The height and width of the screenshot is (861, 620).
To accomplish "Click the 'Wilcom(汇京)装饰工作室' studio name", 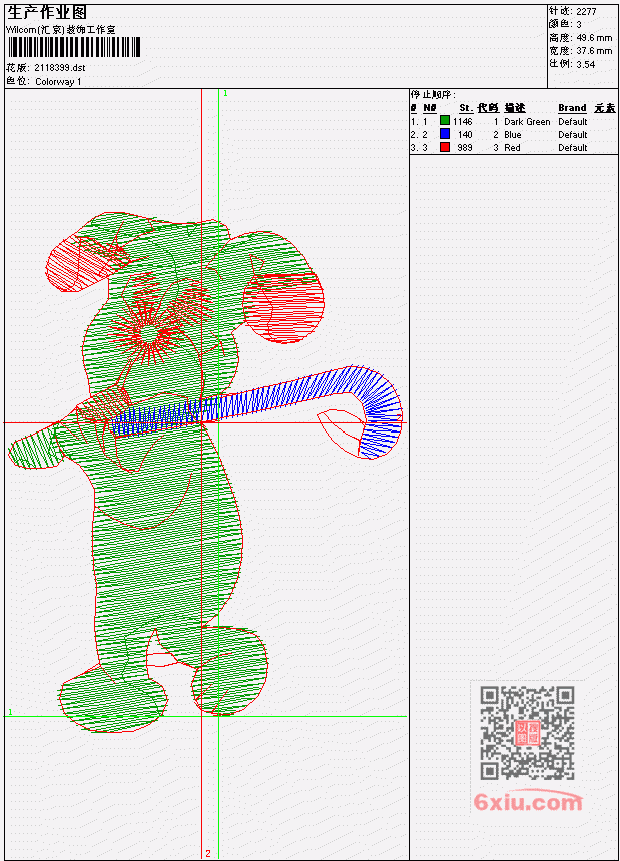I will 60,30.
